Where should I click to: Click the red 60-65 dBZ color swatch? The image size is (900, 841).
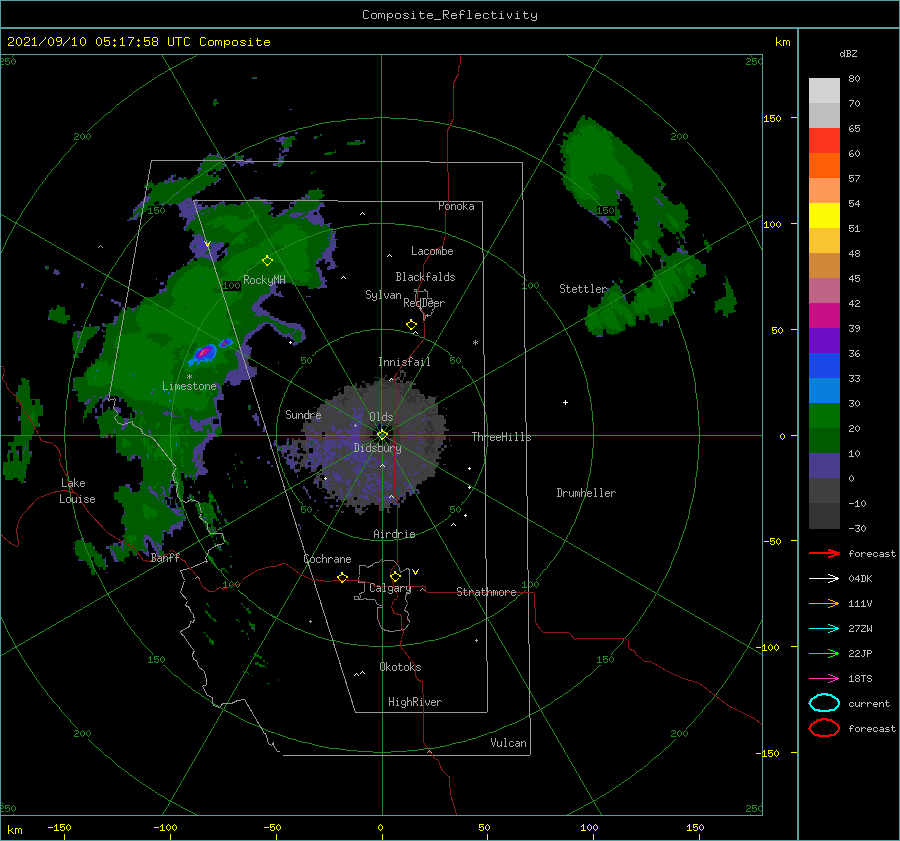coord(824,141)
